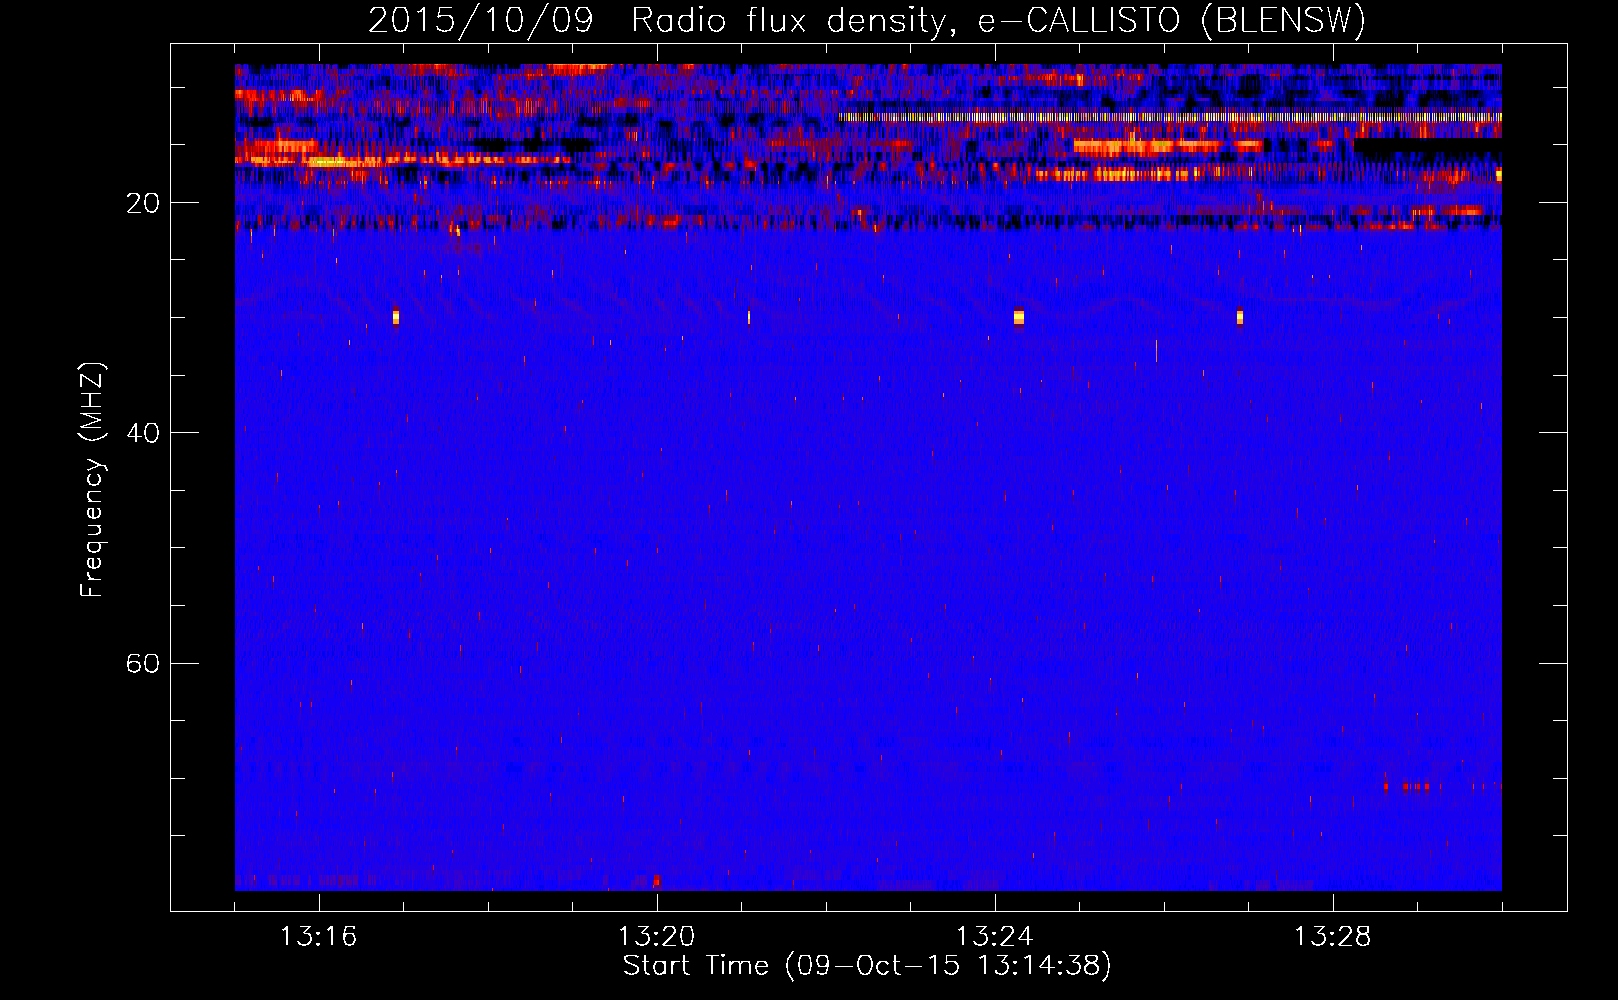This screenshot has width=1618, height=1000.
Task: Click the 13:20 time tick label
Action: click(656, 937)
